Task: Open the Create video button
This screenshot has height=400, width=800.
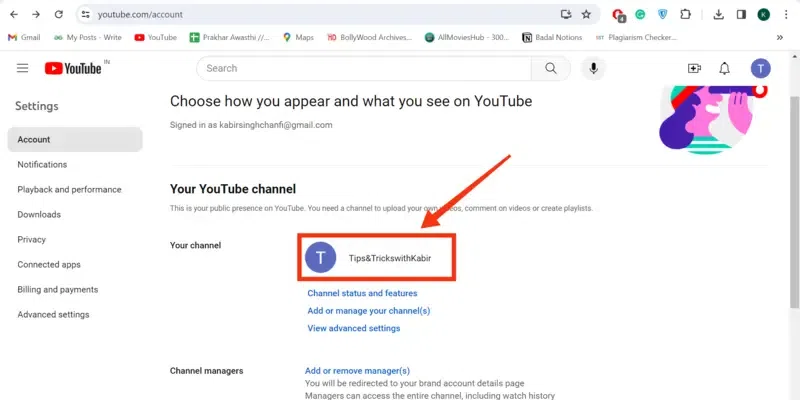Action: pos(694,68)
